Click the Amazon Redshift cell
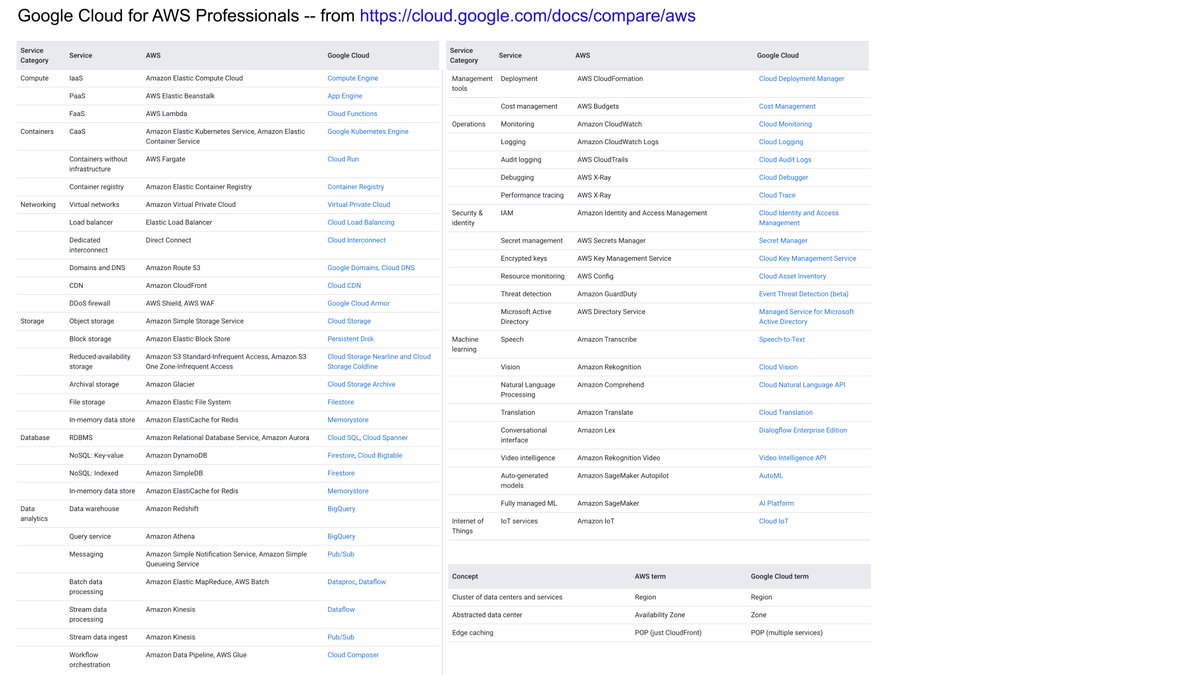Screen dimensions: 1200x675 [x=174, y=509]
